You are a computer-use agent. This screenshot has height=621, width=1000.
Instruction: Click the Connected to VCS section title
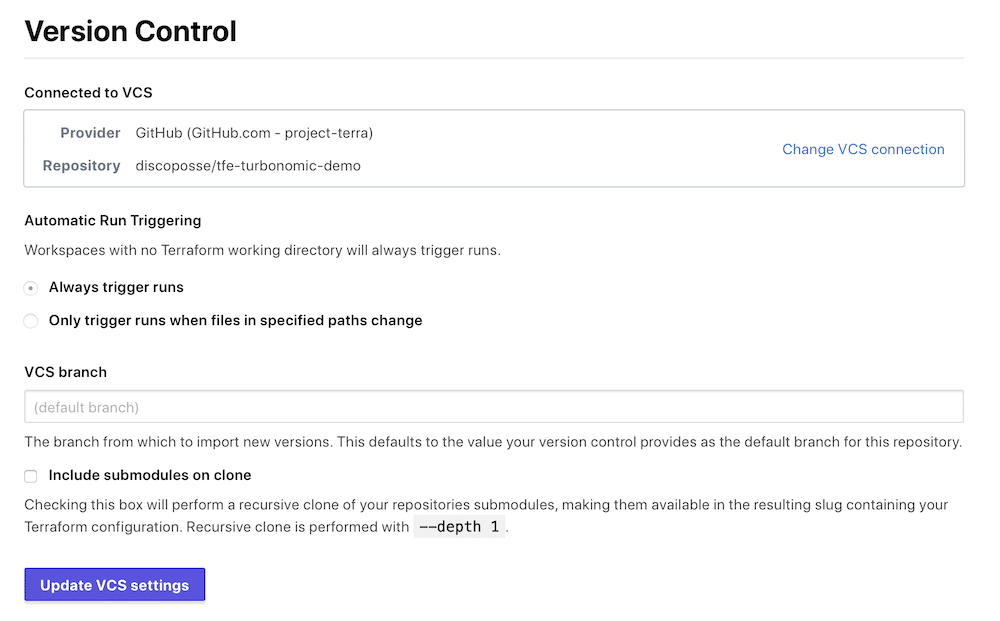88,93
